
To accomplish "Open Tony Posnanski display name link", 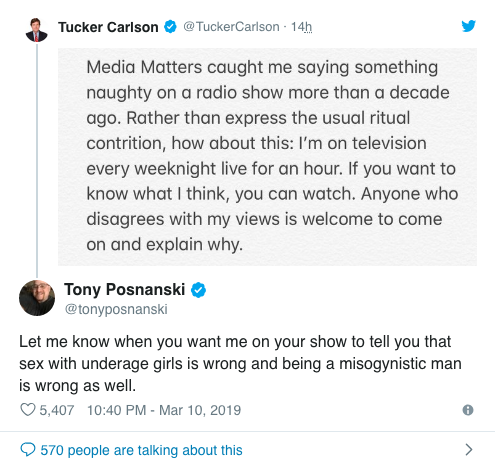I will (x=124, y=289).
